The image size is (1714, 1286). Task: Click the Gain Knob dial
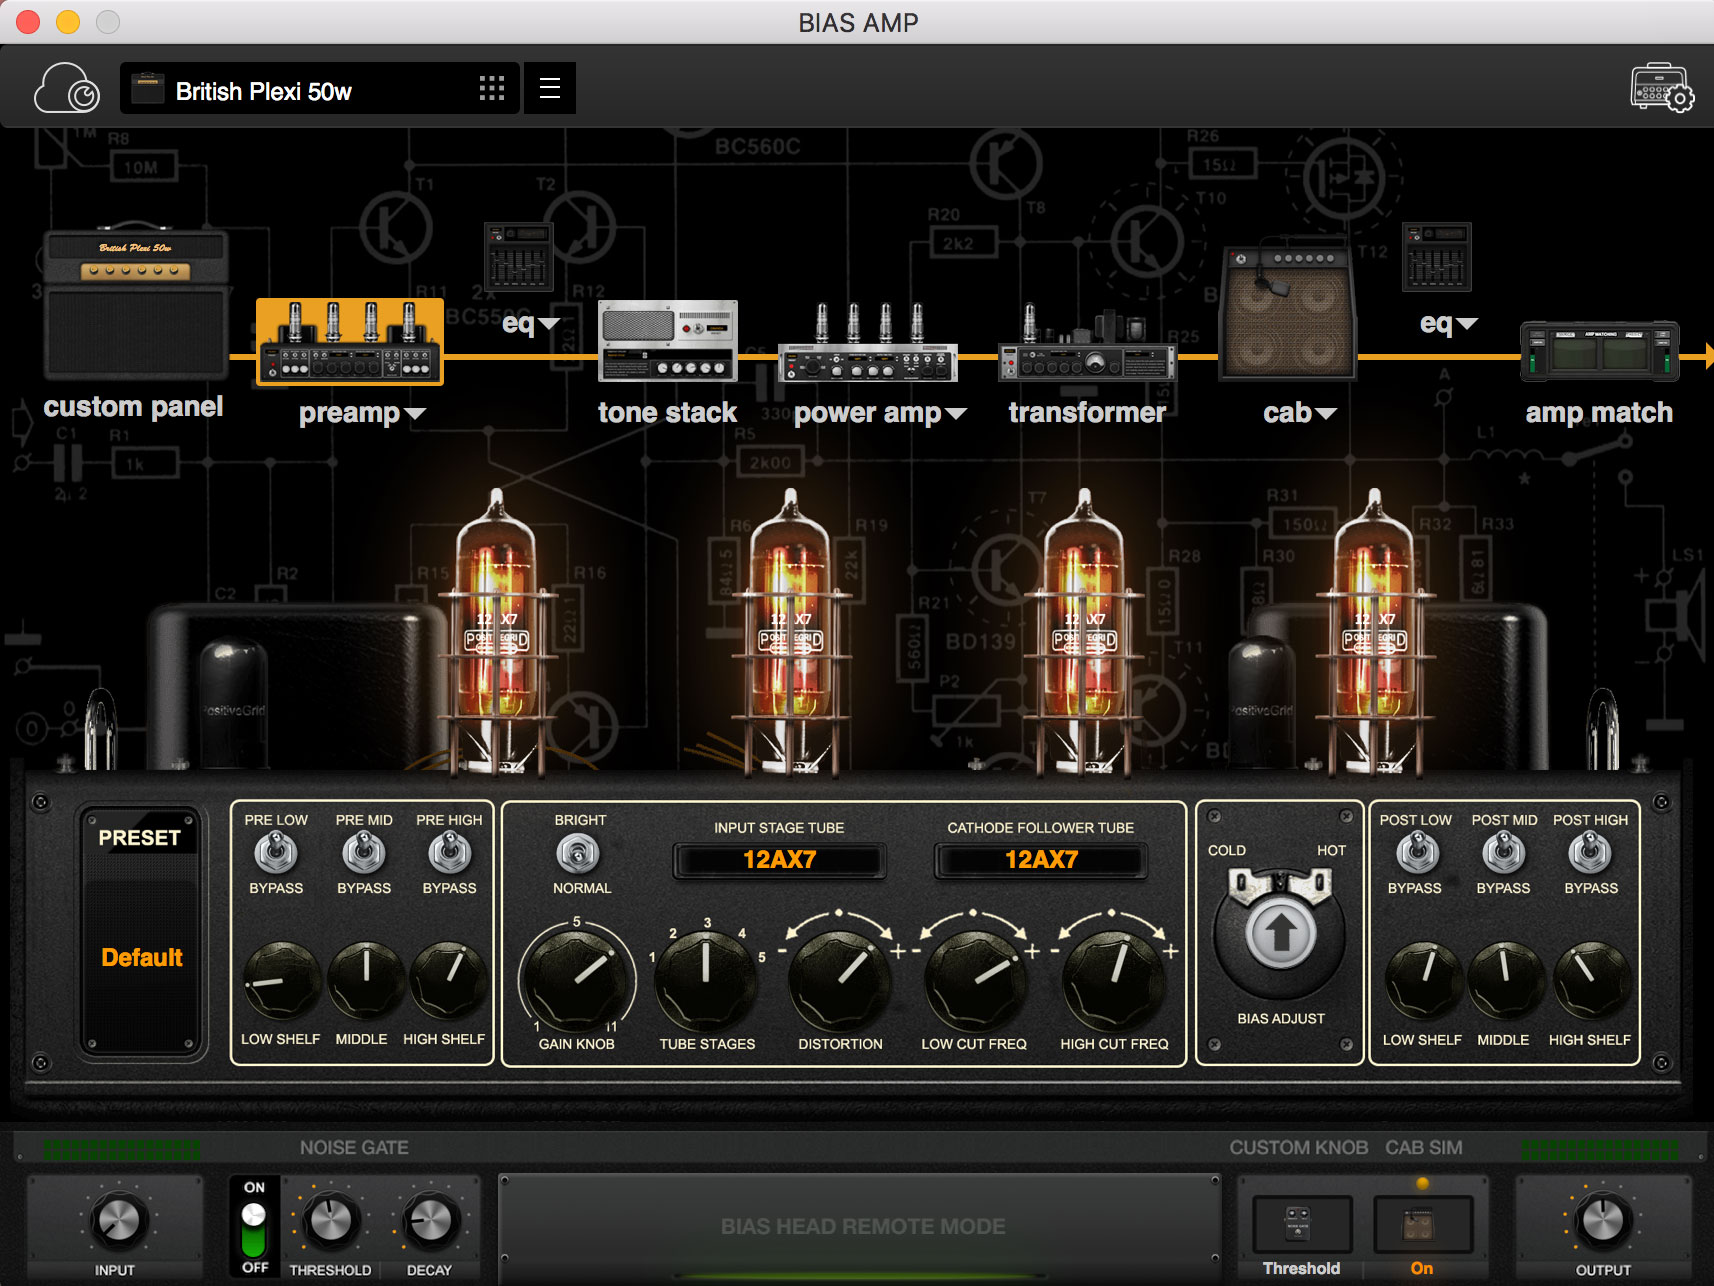(x=577, y=979)
